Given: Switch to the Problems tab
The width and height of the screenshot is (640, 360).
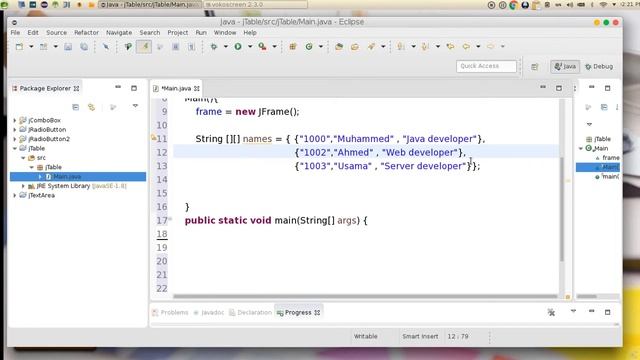Looking at the screenshot, I should 171,312.
